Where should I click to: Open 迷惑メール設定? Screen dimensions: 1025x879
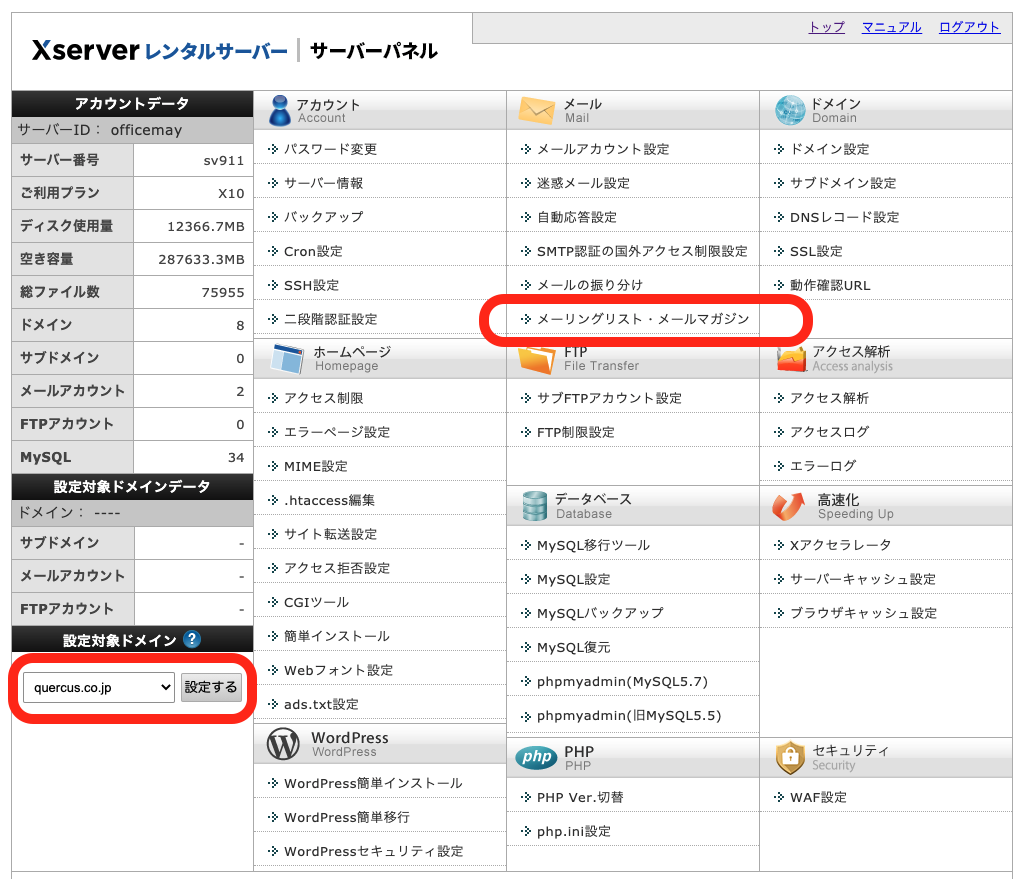(x=583, y=183)
